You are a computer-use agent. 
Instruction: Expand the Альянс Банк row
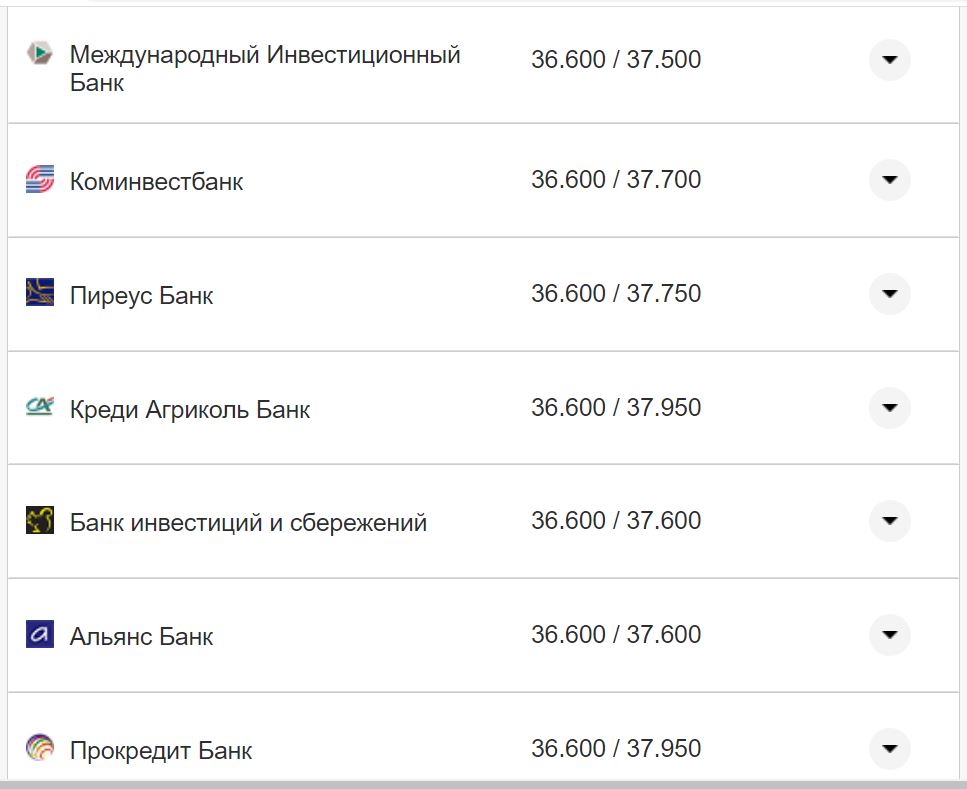click(x=889, y=634)
